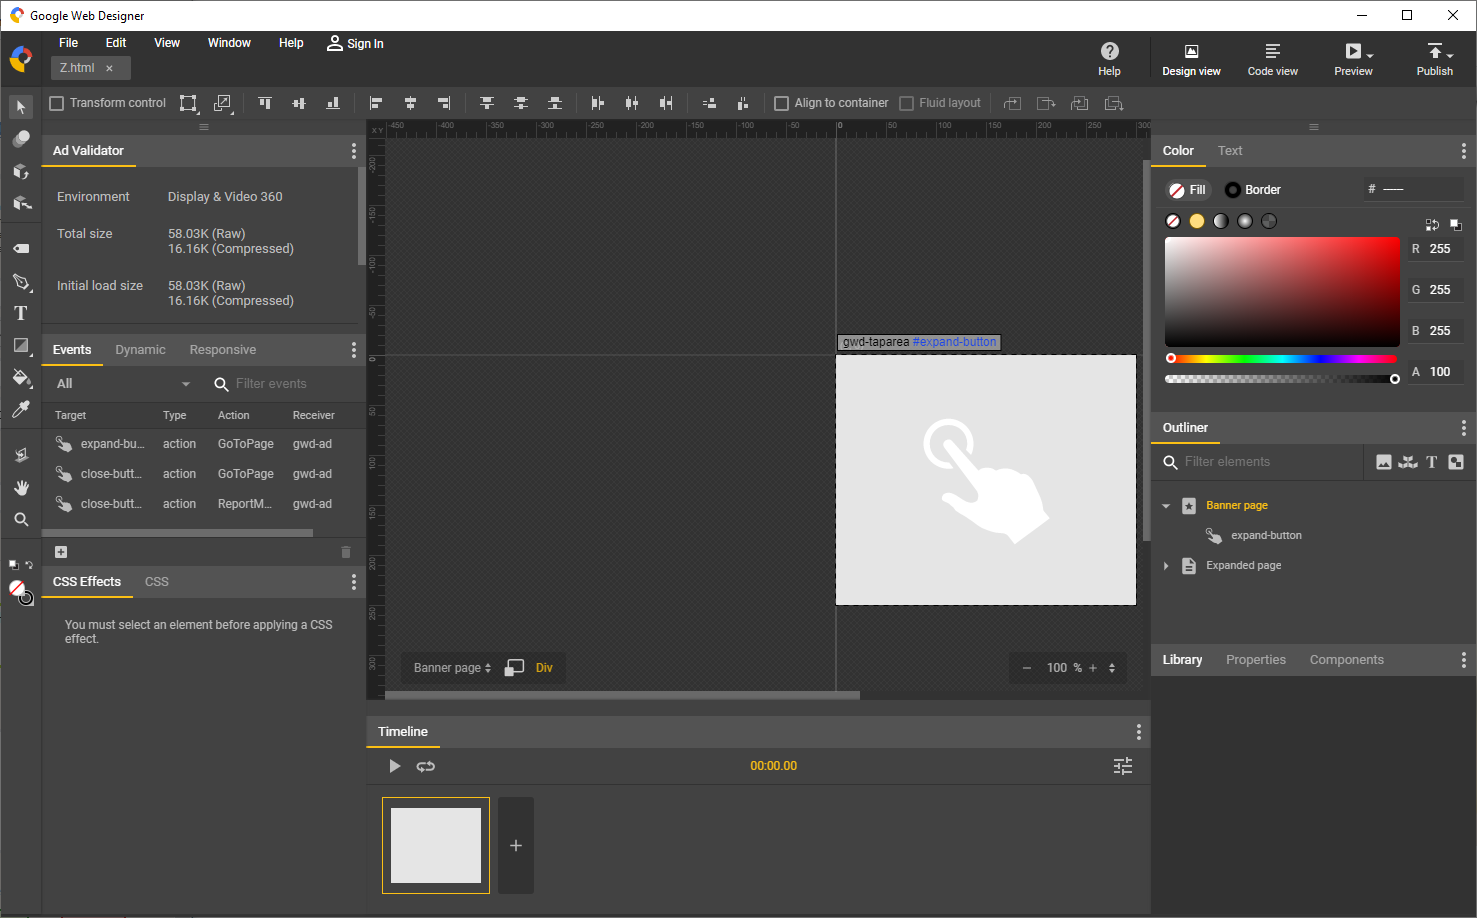Image resolution: width=1477 pixels, height=918 pixels.
Task: Switch to the Dynamic tab
Action: click(x=140, y=350)
